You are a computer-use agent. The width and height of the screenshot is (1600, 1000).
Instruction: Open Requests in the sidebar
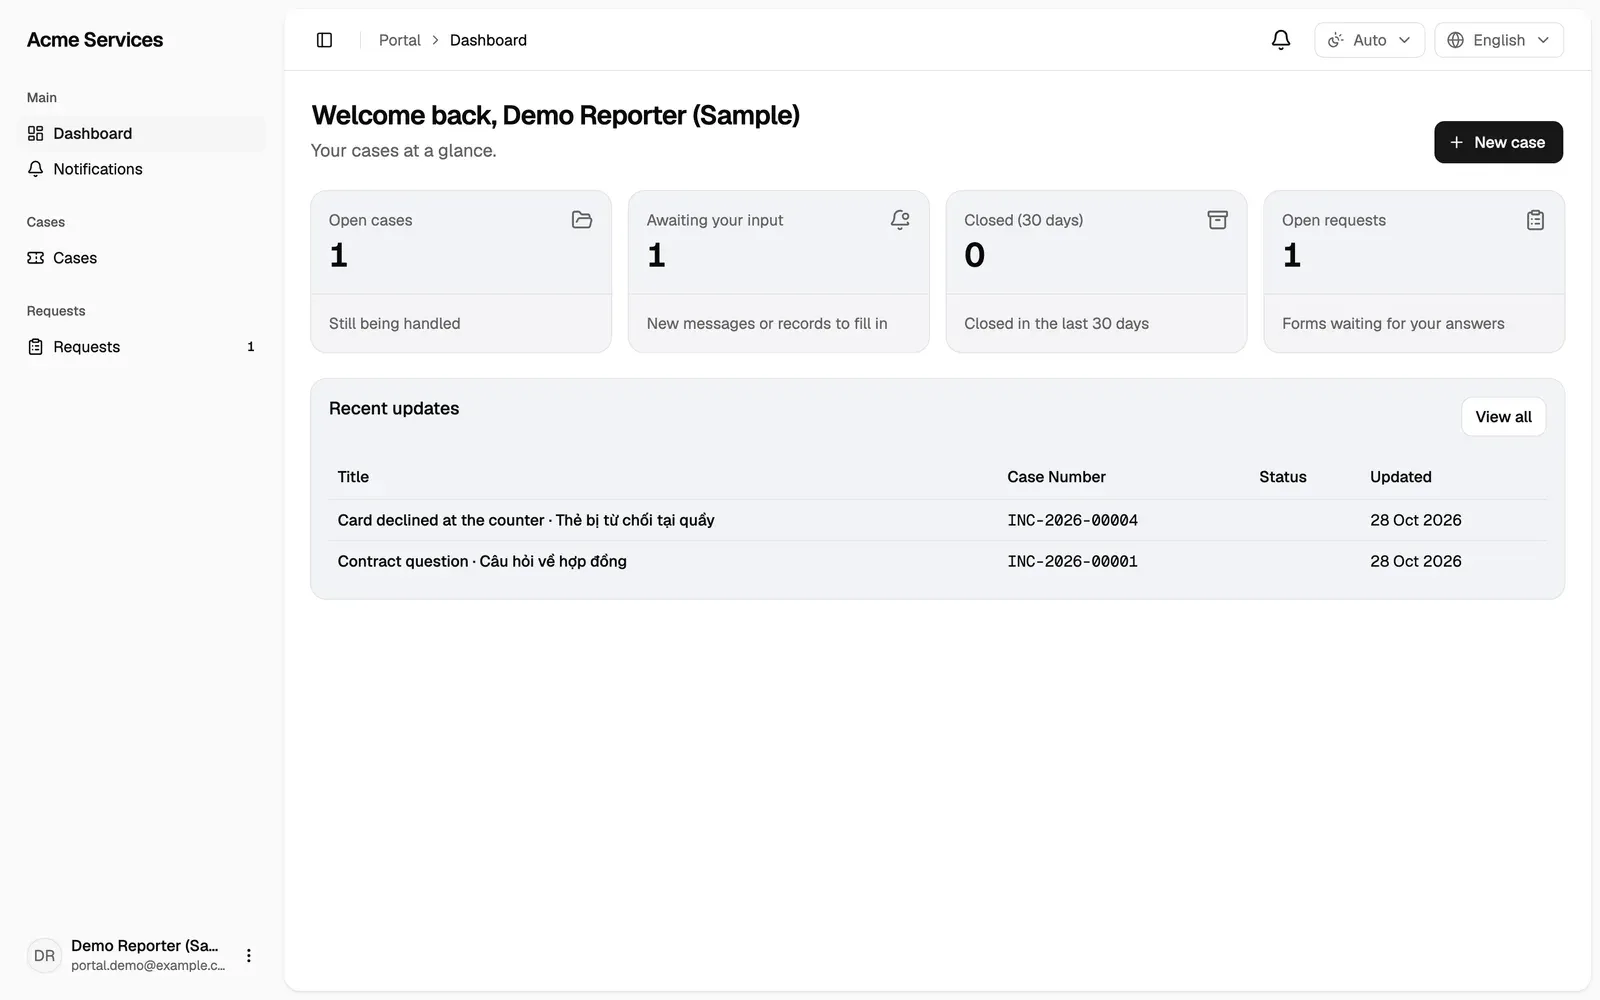142,347
